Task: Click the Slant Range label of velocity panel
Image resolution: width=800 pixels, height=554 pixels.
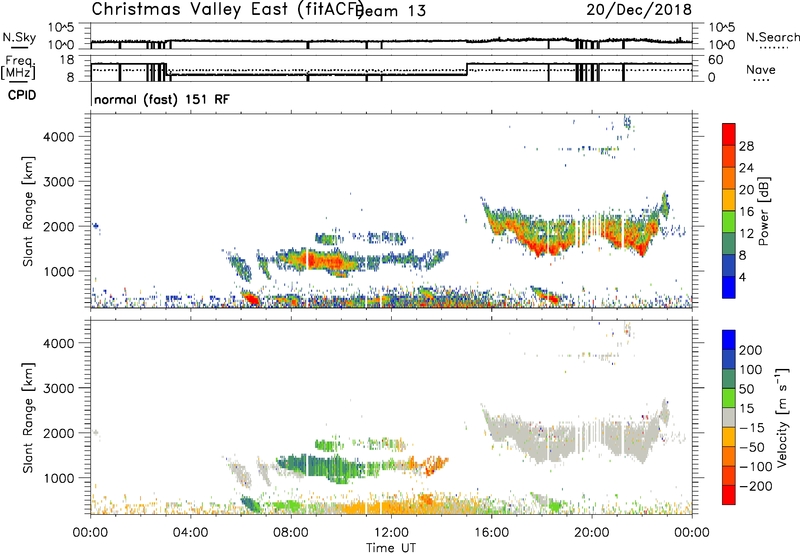Action: 28,418
